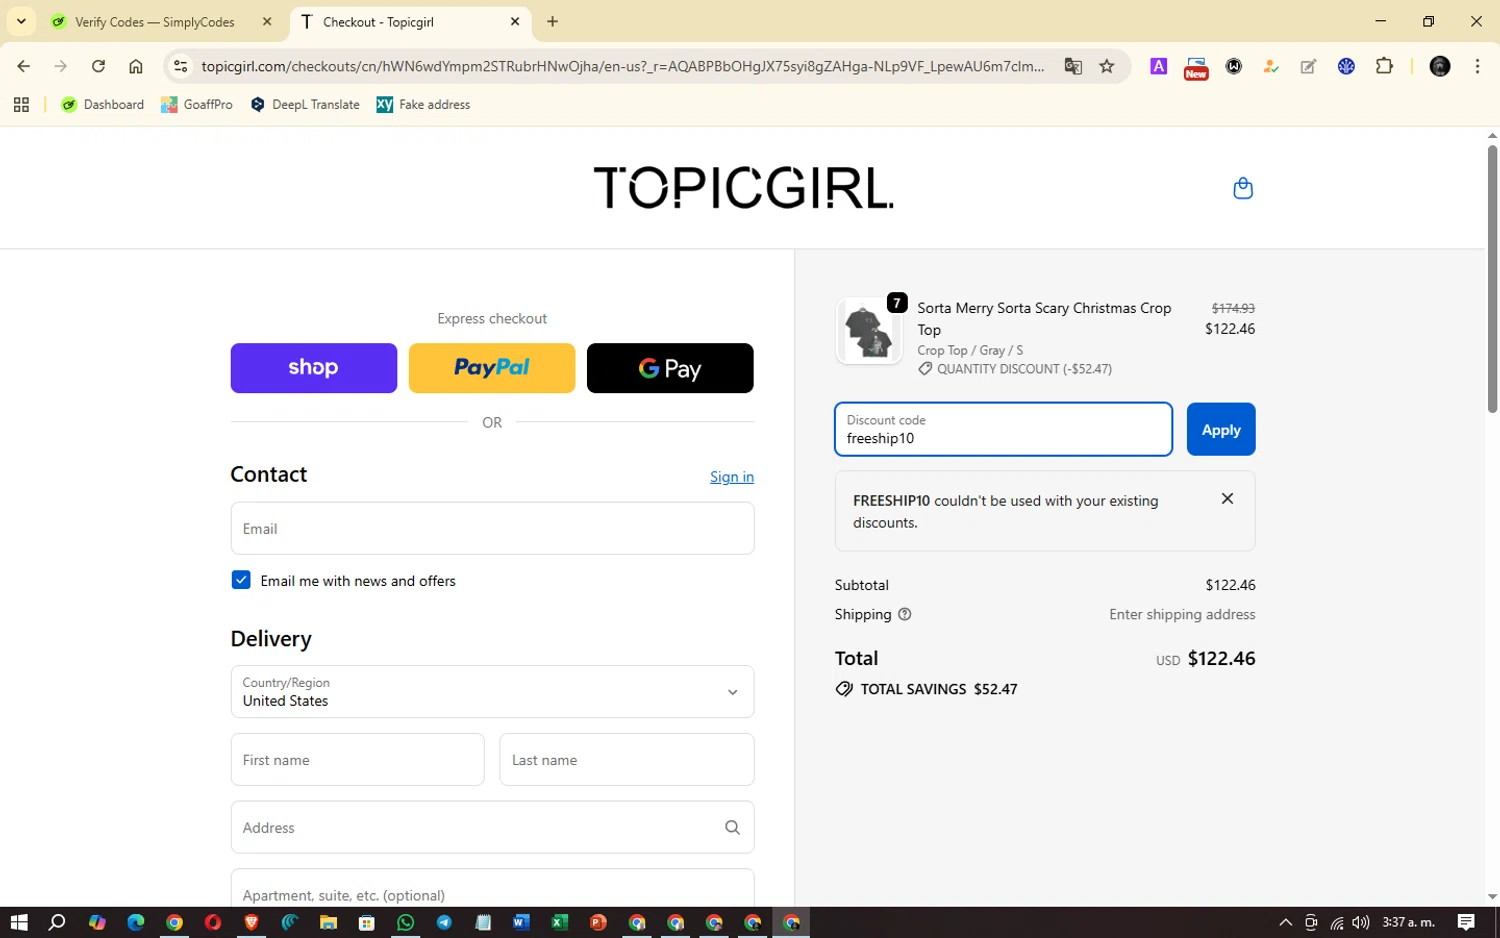Click the Christmas Crop Top product thumbnail
1500x938 pixels.
click(868, 330)
